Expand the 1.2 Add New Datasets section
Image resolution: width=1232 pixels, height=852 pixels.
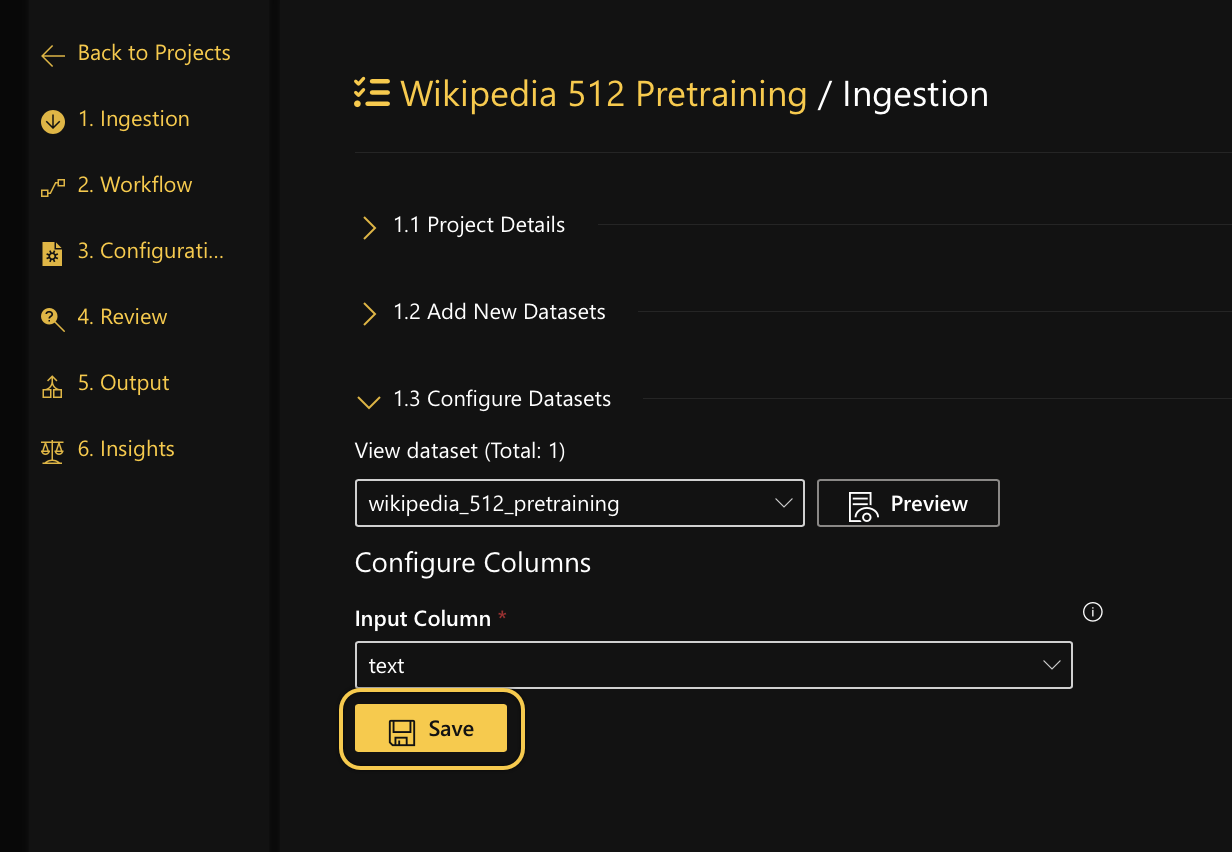click(369, 314)
